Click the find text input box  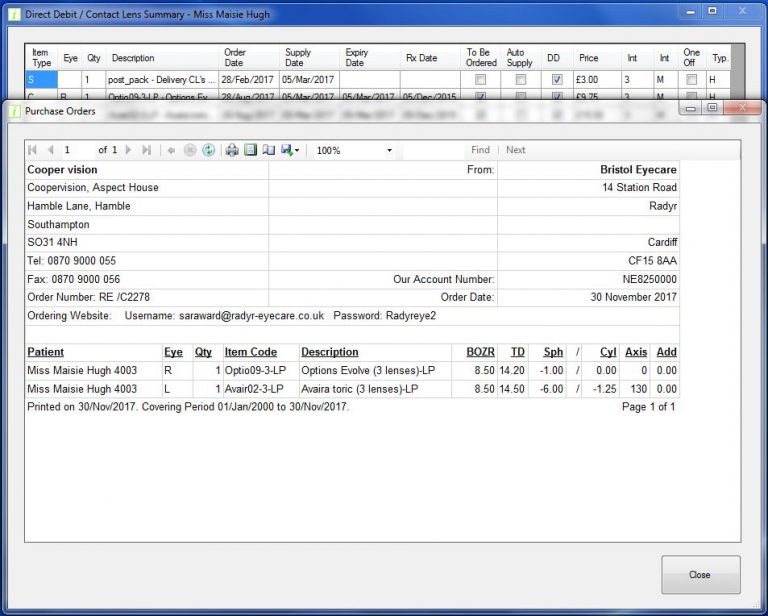[433, 150]
